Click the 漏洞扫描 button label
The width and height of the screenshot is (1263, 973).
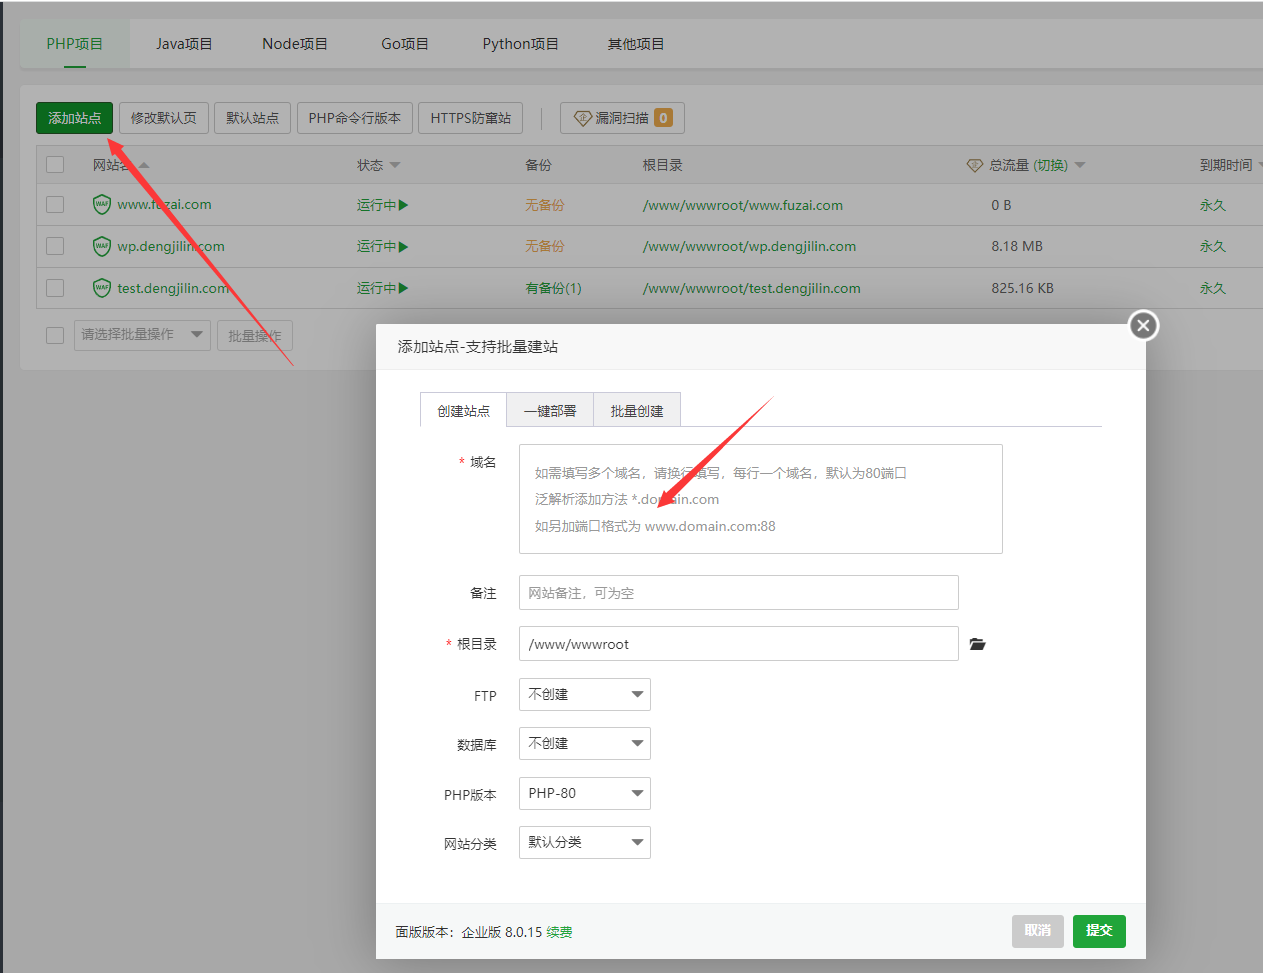coord(622,118)
